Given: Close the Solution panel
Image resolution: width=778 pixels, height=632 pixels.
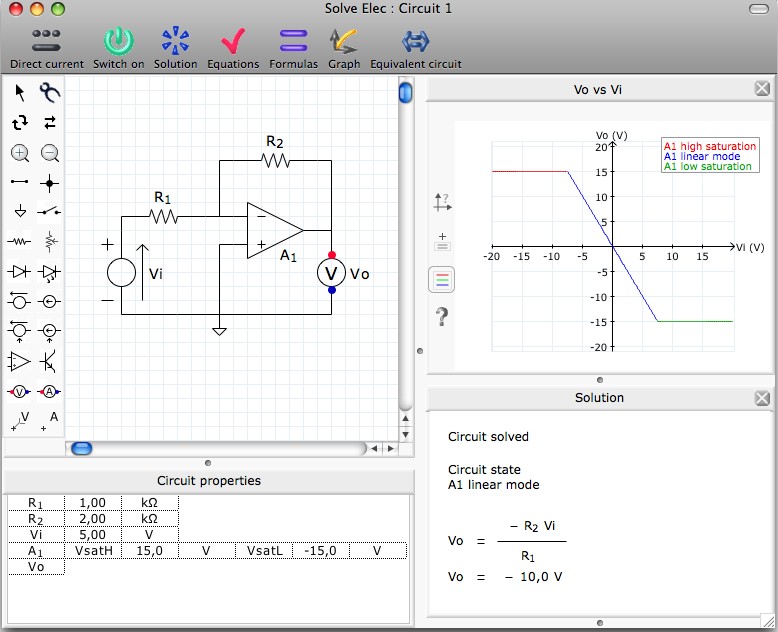Looking at the screenshot, I should click(x=762, y=398).
